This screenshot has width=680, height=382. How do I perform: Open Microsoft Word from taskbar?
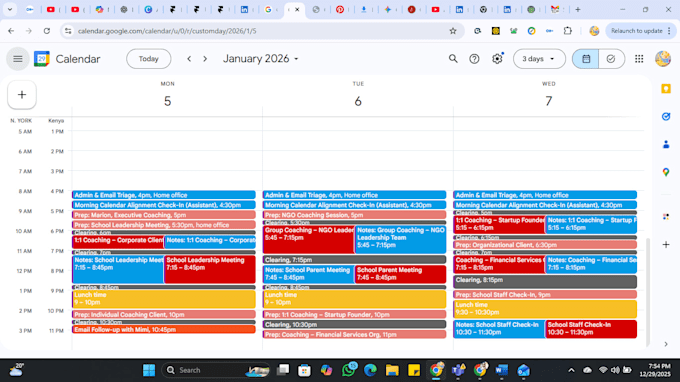501,370
